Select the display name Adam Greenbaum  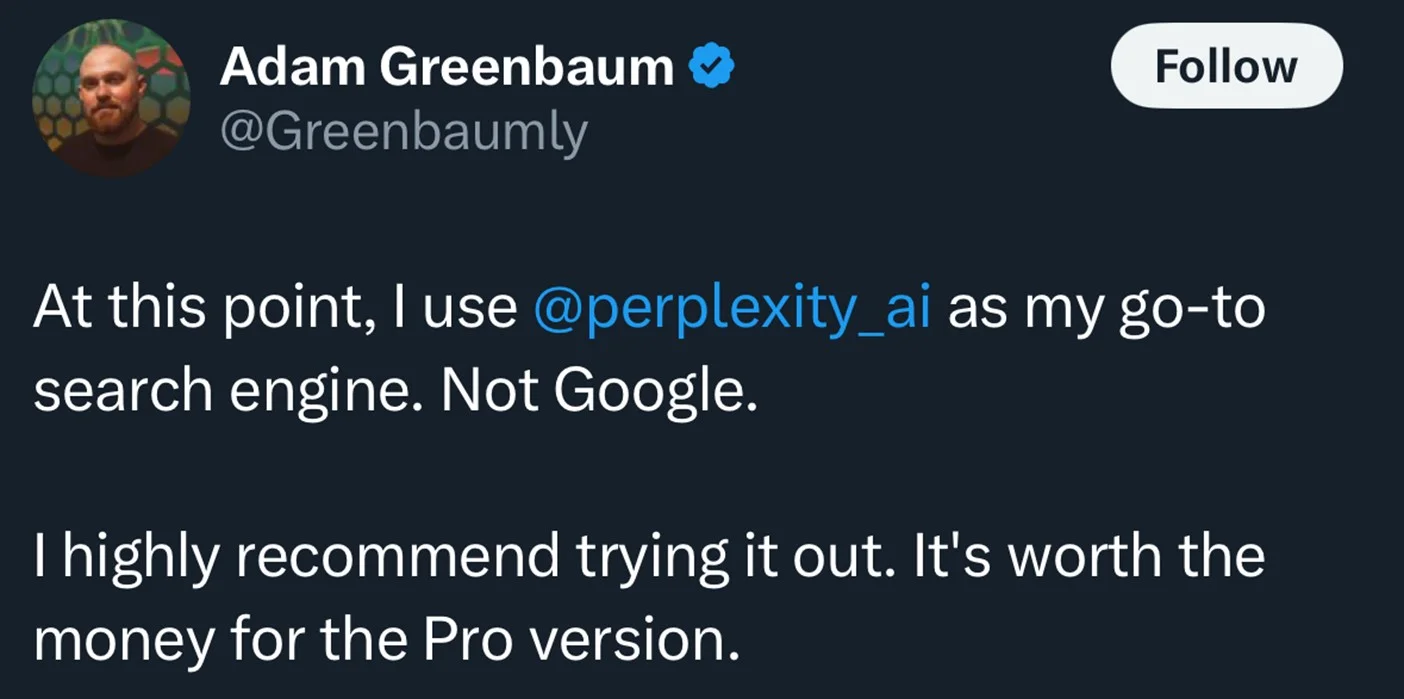(x=448, y=65)
